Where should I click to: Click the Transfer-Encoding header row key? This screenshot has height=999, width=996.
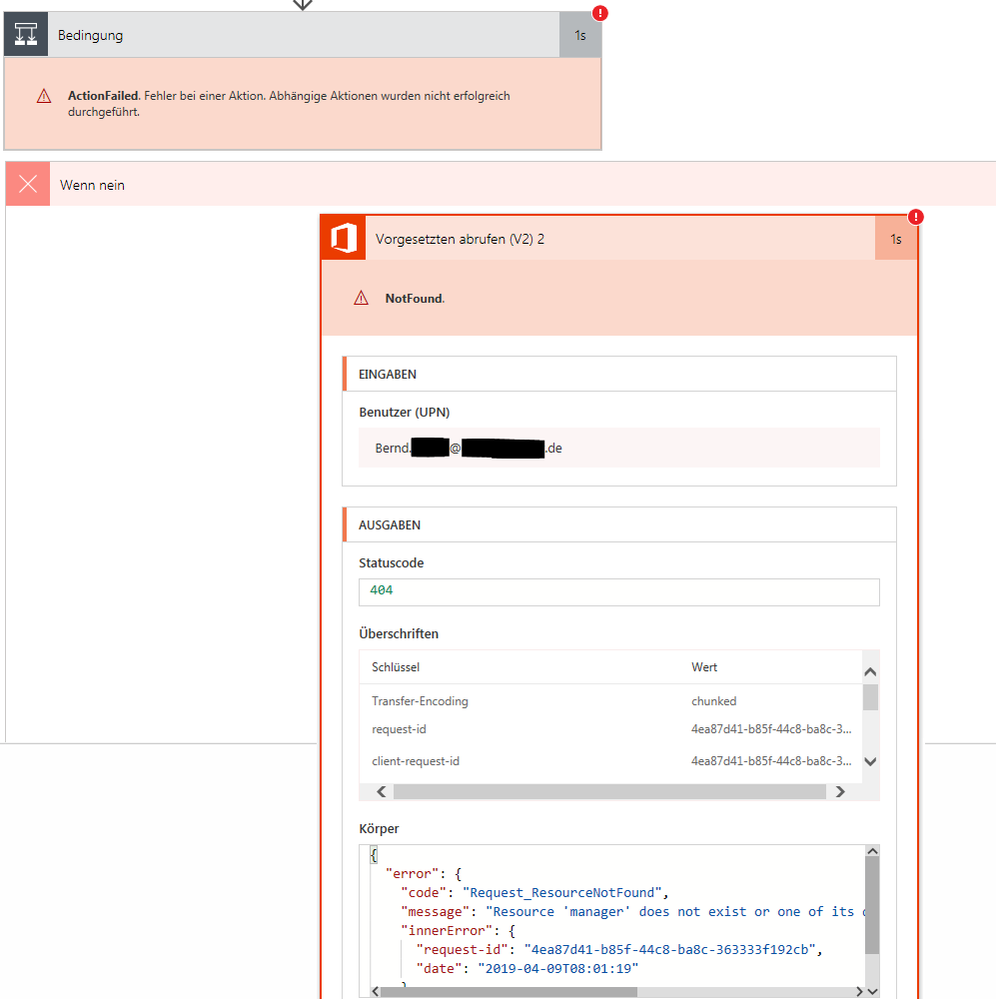coord(420,701)
